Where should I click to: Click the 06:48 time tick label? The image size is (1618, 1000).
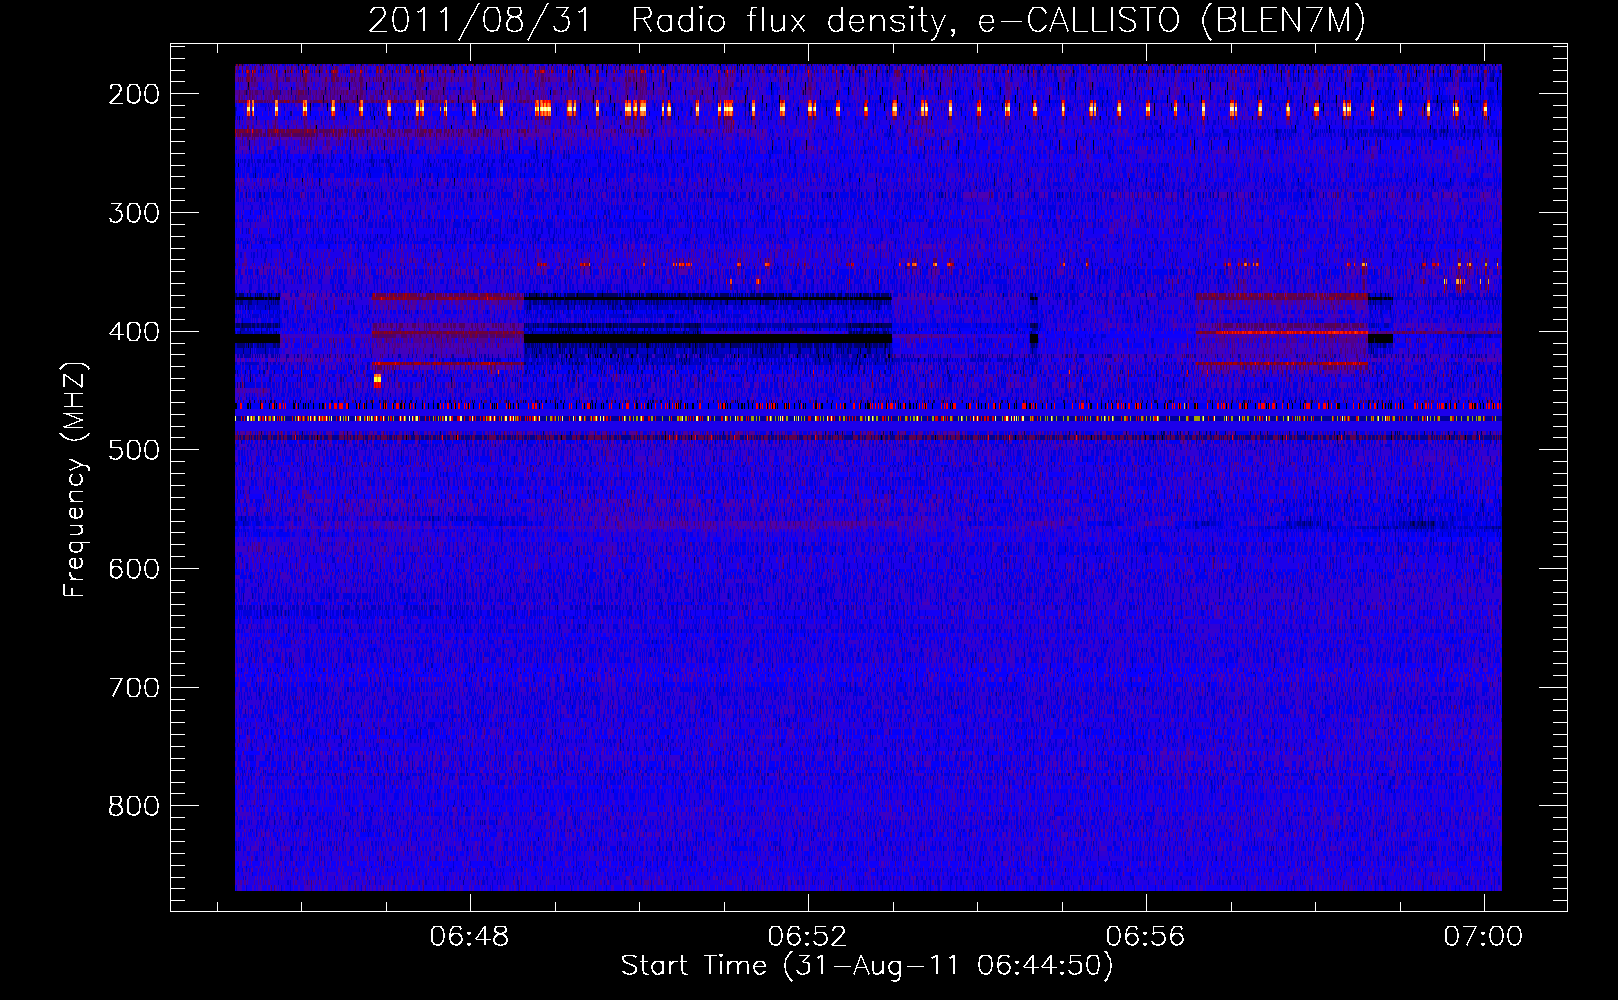[469, 936]
